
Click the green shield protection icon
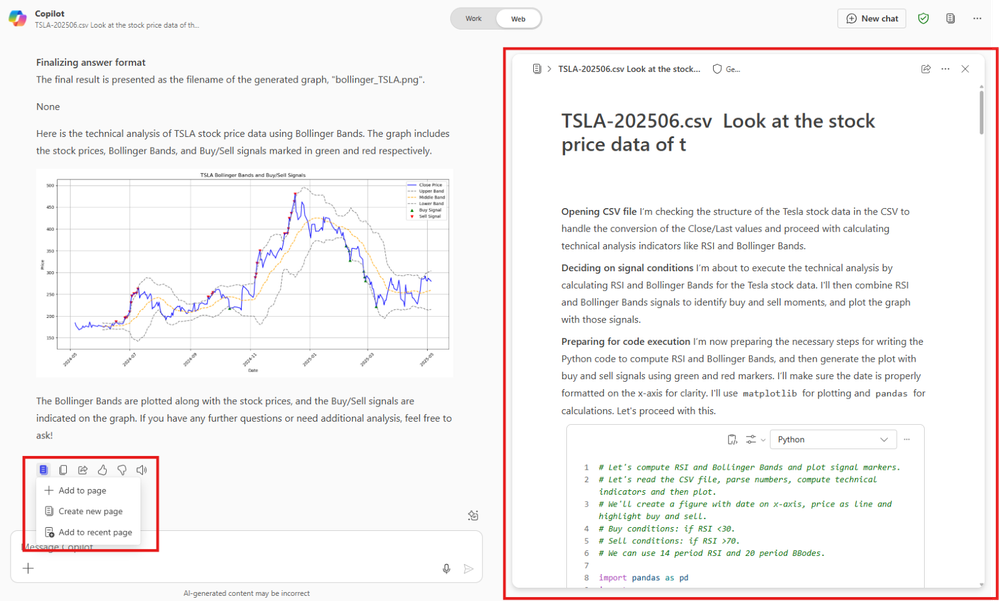click(923, 18)
